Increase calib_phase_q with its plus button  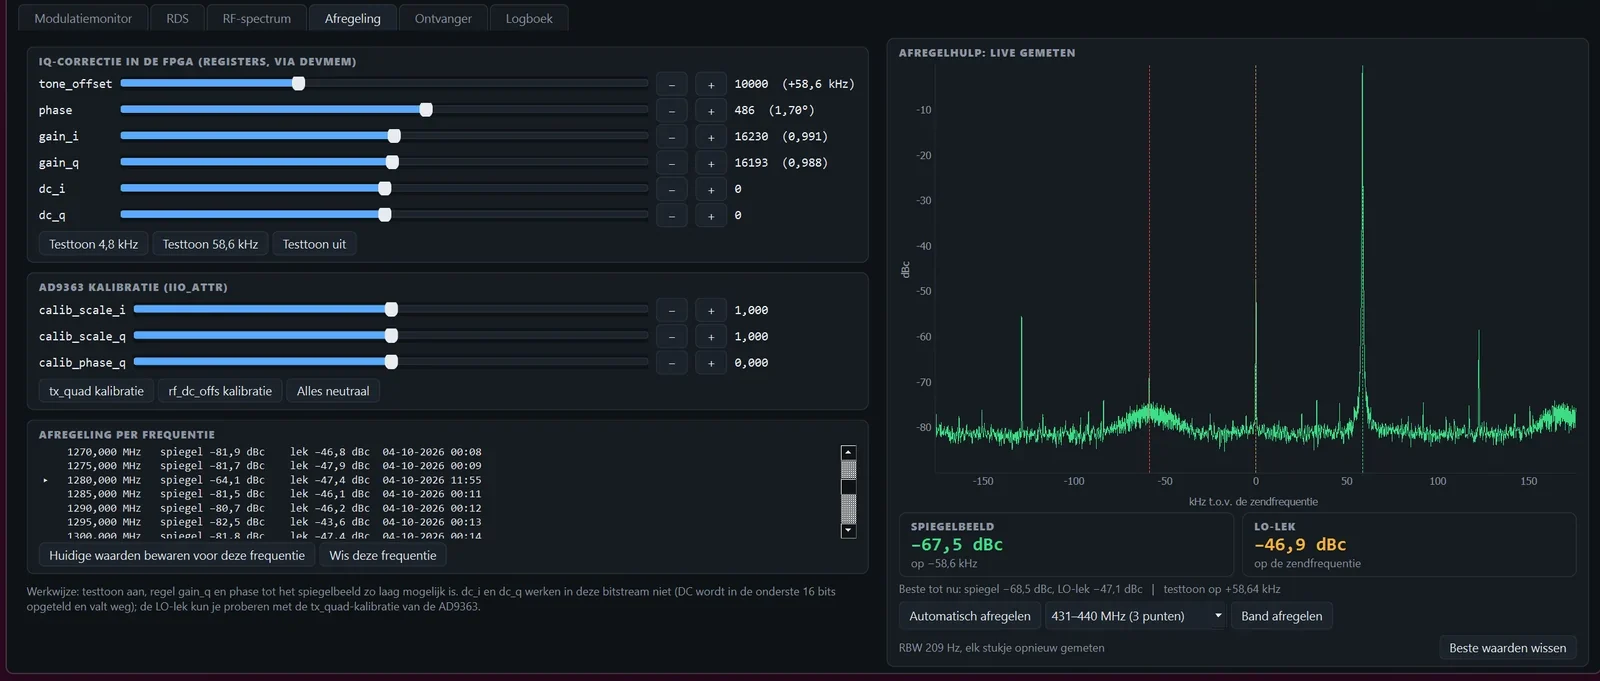point(711,363)
